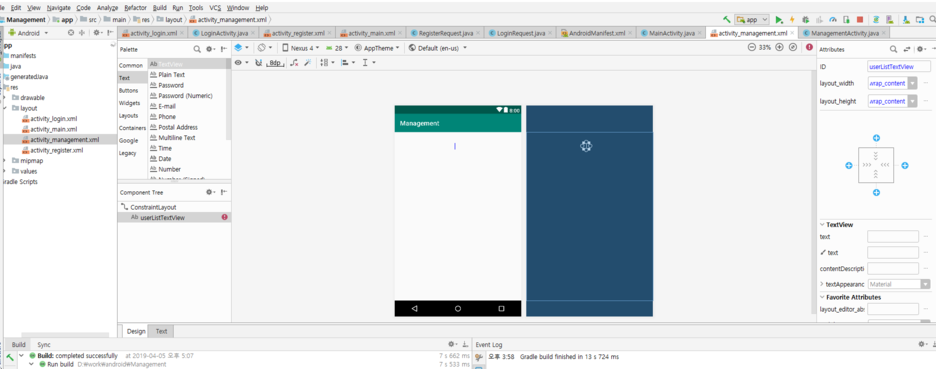Screen dimensions: 936x369
Task: Zoom in the design surface
Action: (780, 47)
